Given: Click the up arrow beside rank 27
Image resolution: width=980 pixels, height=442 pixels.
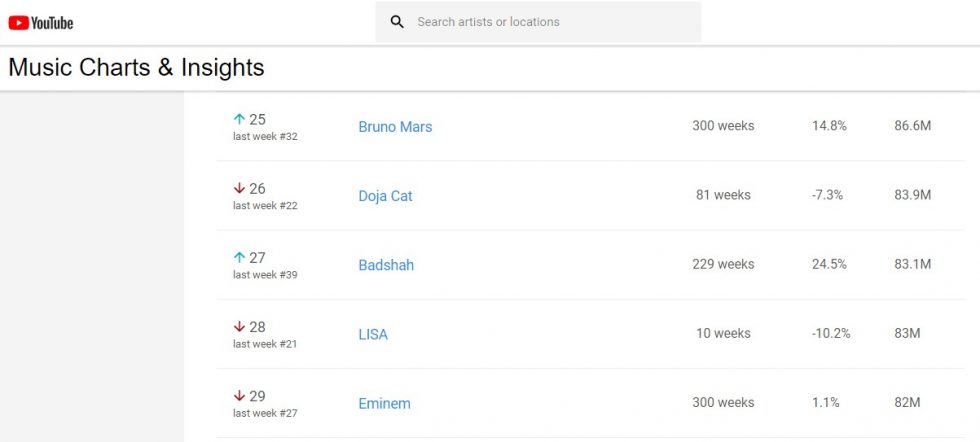Looking at the screenshot, I should tap(239, 257).
